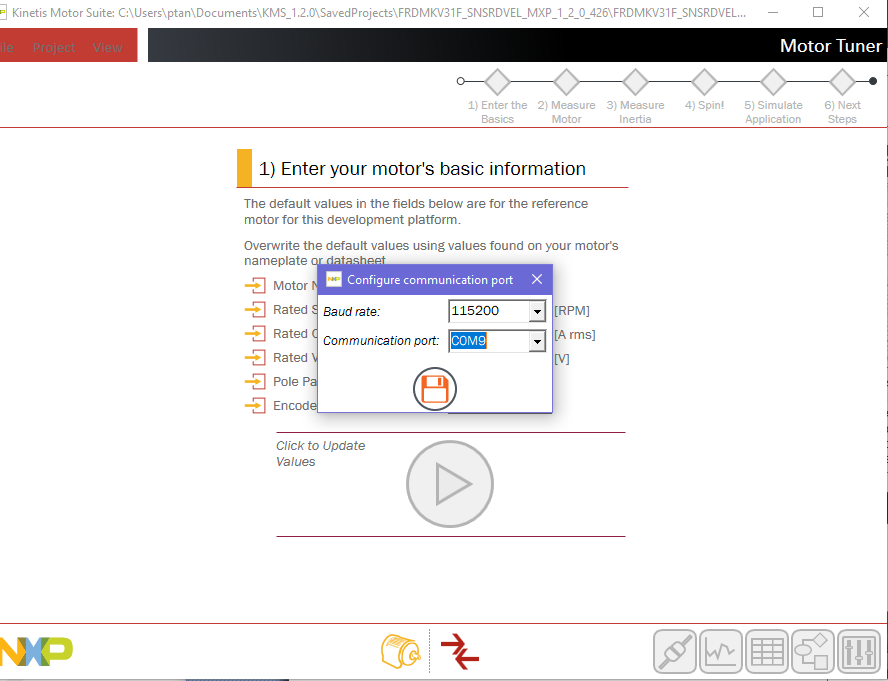Close the Configure communication port dialog
This screenshot has width=888, height=681.
(x=537, y=279)
